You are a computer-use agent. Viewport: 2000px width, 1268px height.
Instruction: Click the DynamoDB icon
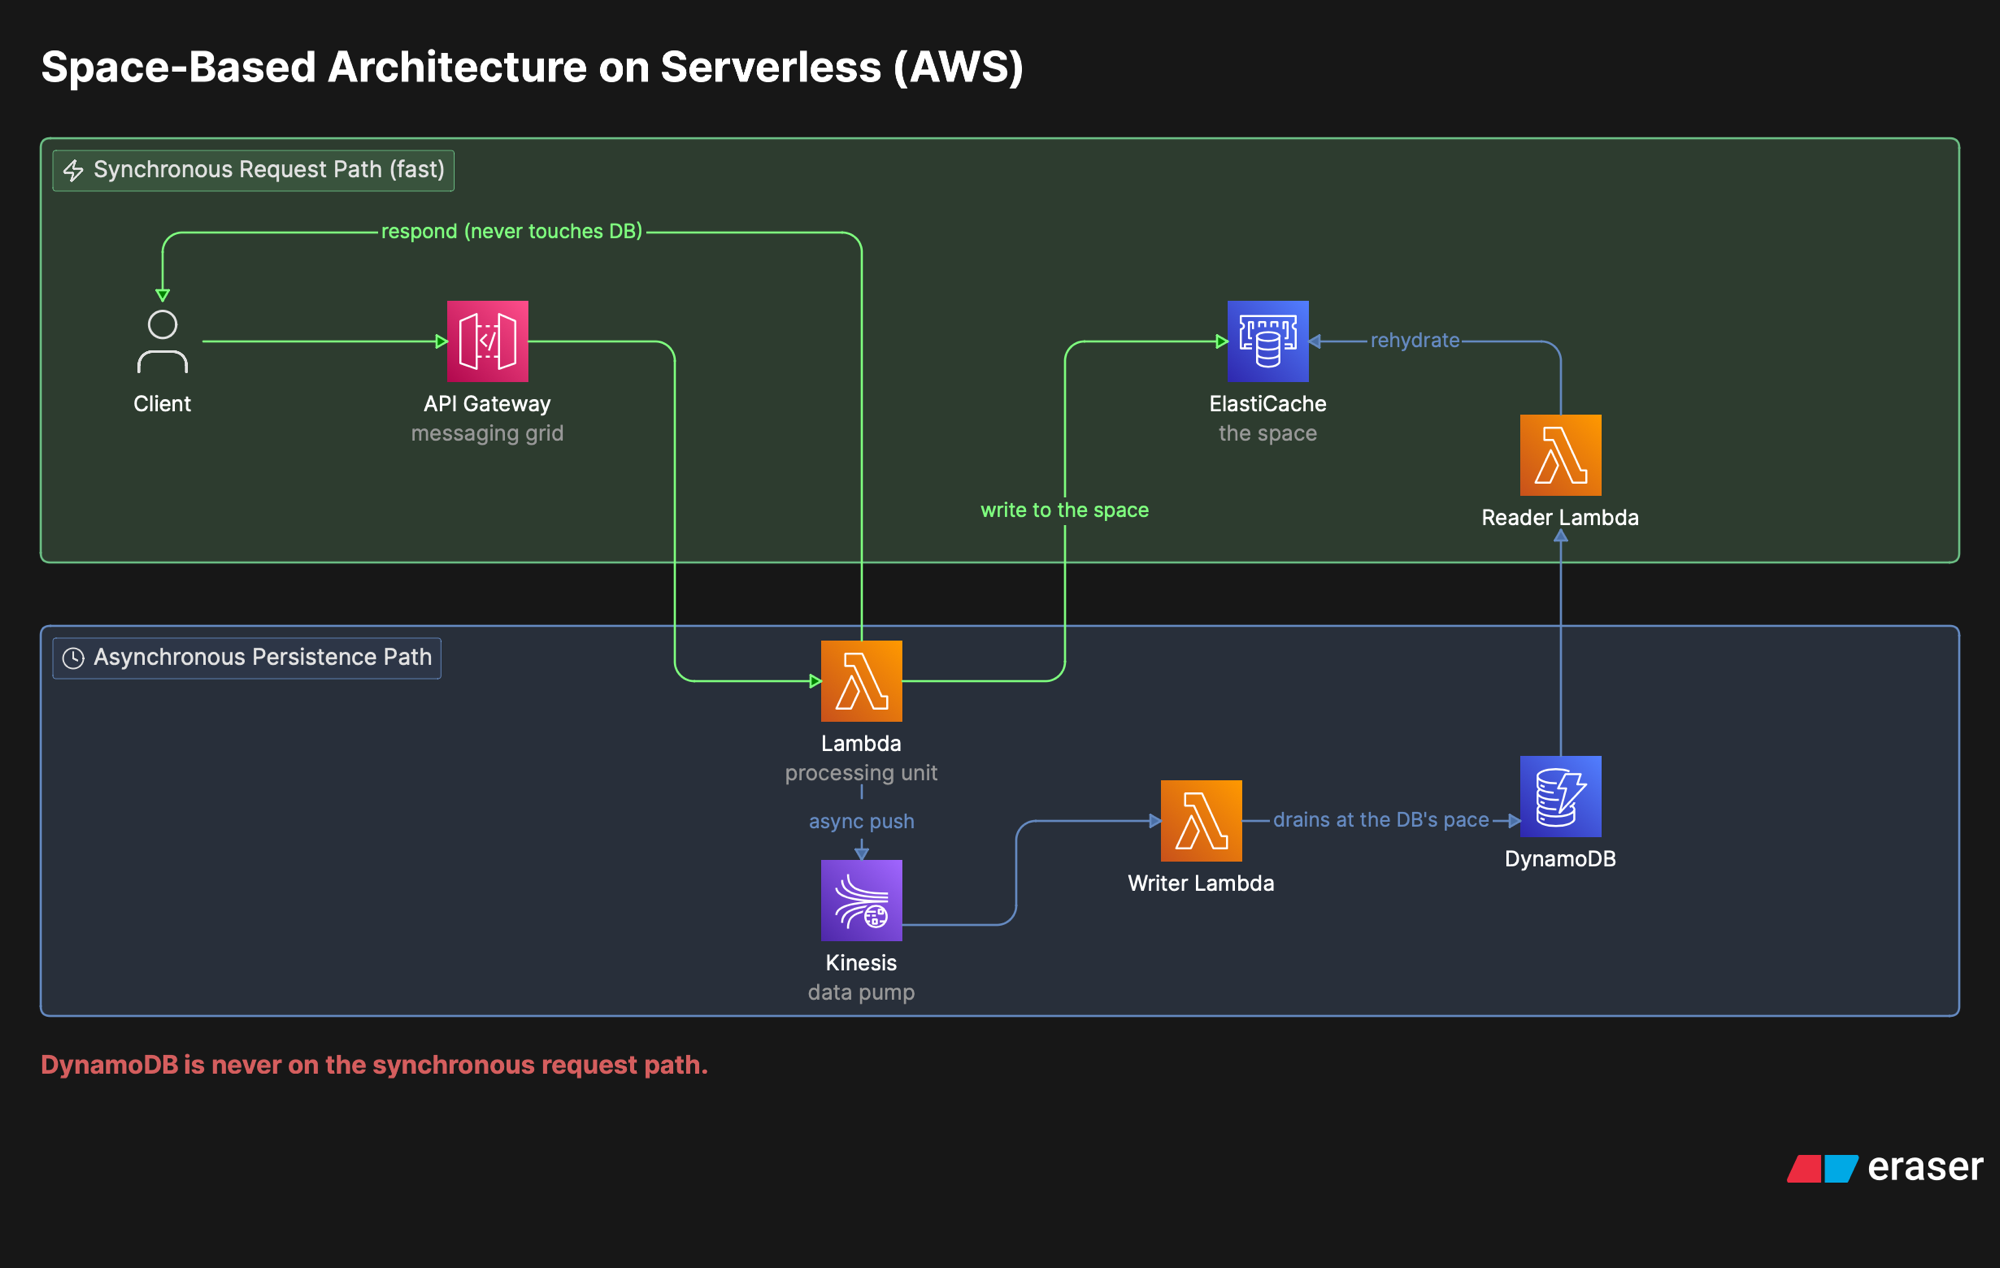[1560, 796]
